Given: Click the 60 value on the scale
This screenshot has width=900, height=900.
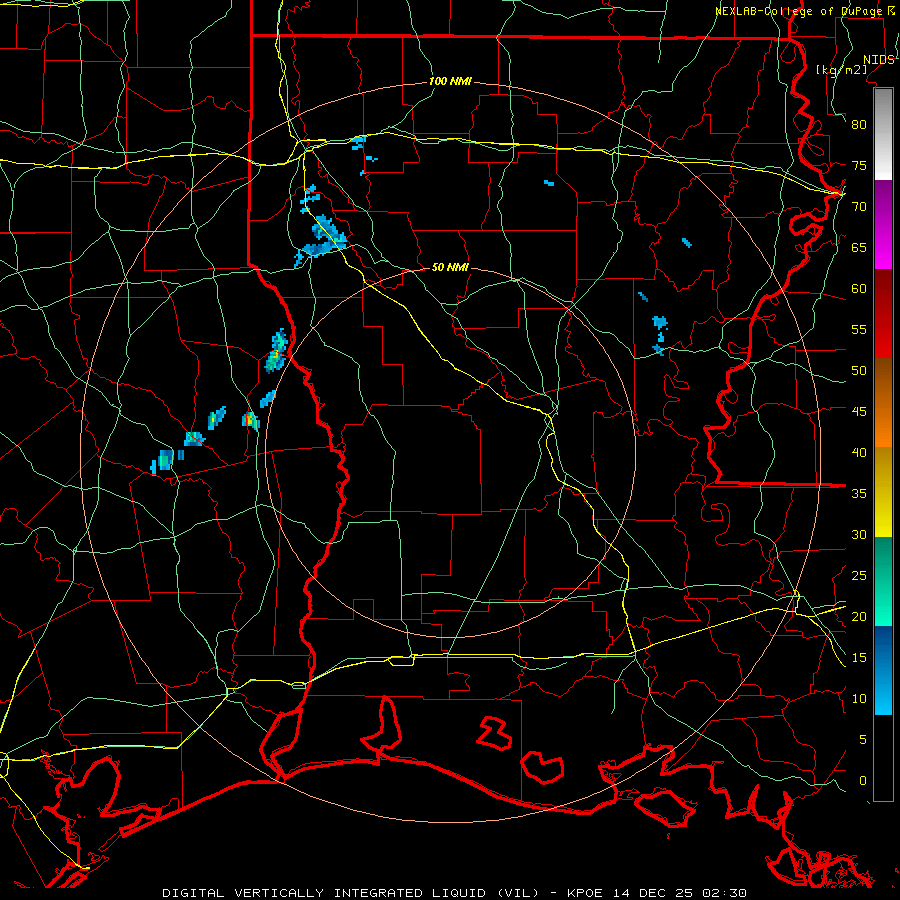Looking at the screenshot, I should point(859,289).
